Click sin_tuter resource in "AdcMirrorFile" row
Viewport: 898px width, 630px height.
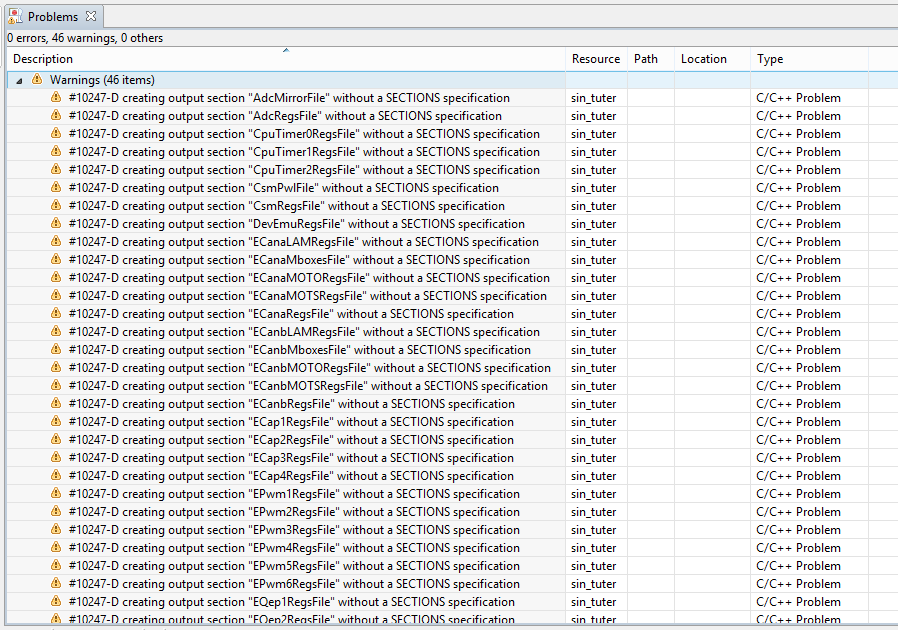point(593,98)
